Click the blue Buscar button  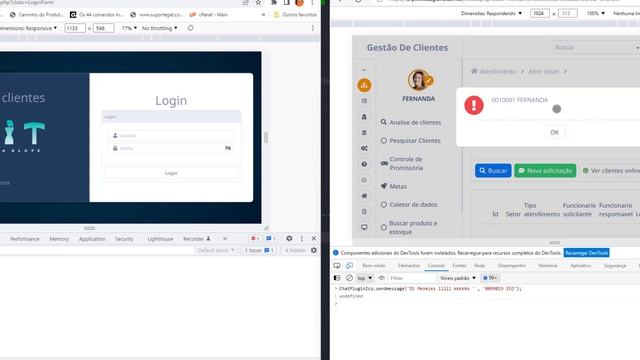pyautogui.click(x=493, y=171)
